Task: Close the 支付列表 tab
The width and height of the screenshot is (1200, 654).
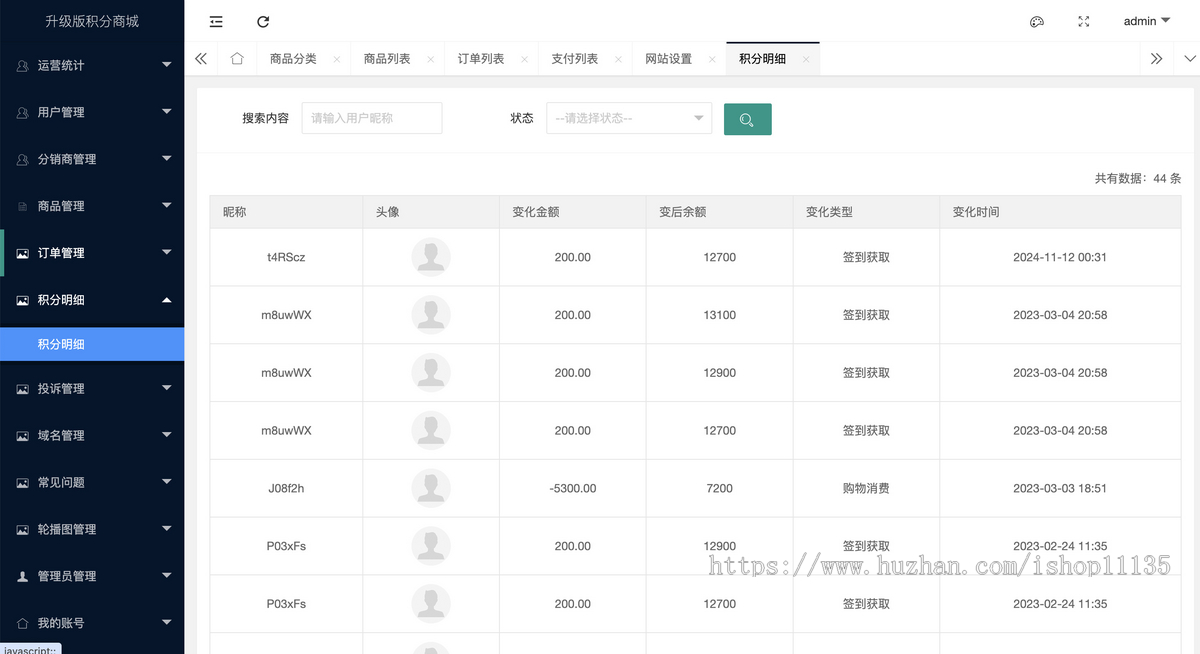Action: (x=619, y=59)
